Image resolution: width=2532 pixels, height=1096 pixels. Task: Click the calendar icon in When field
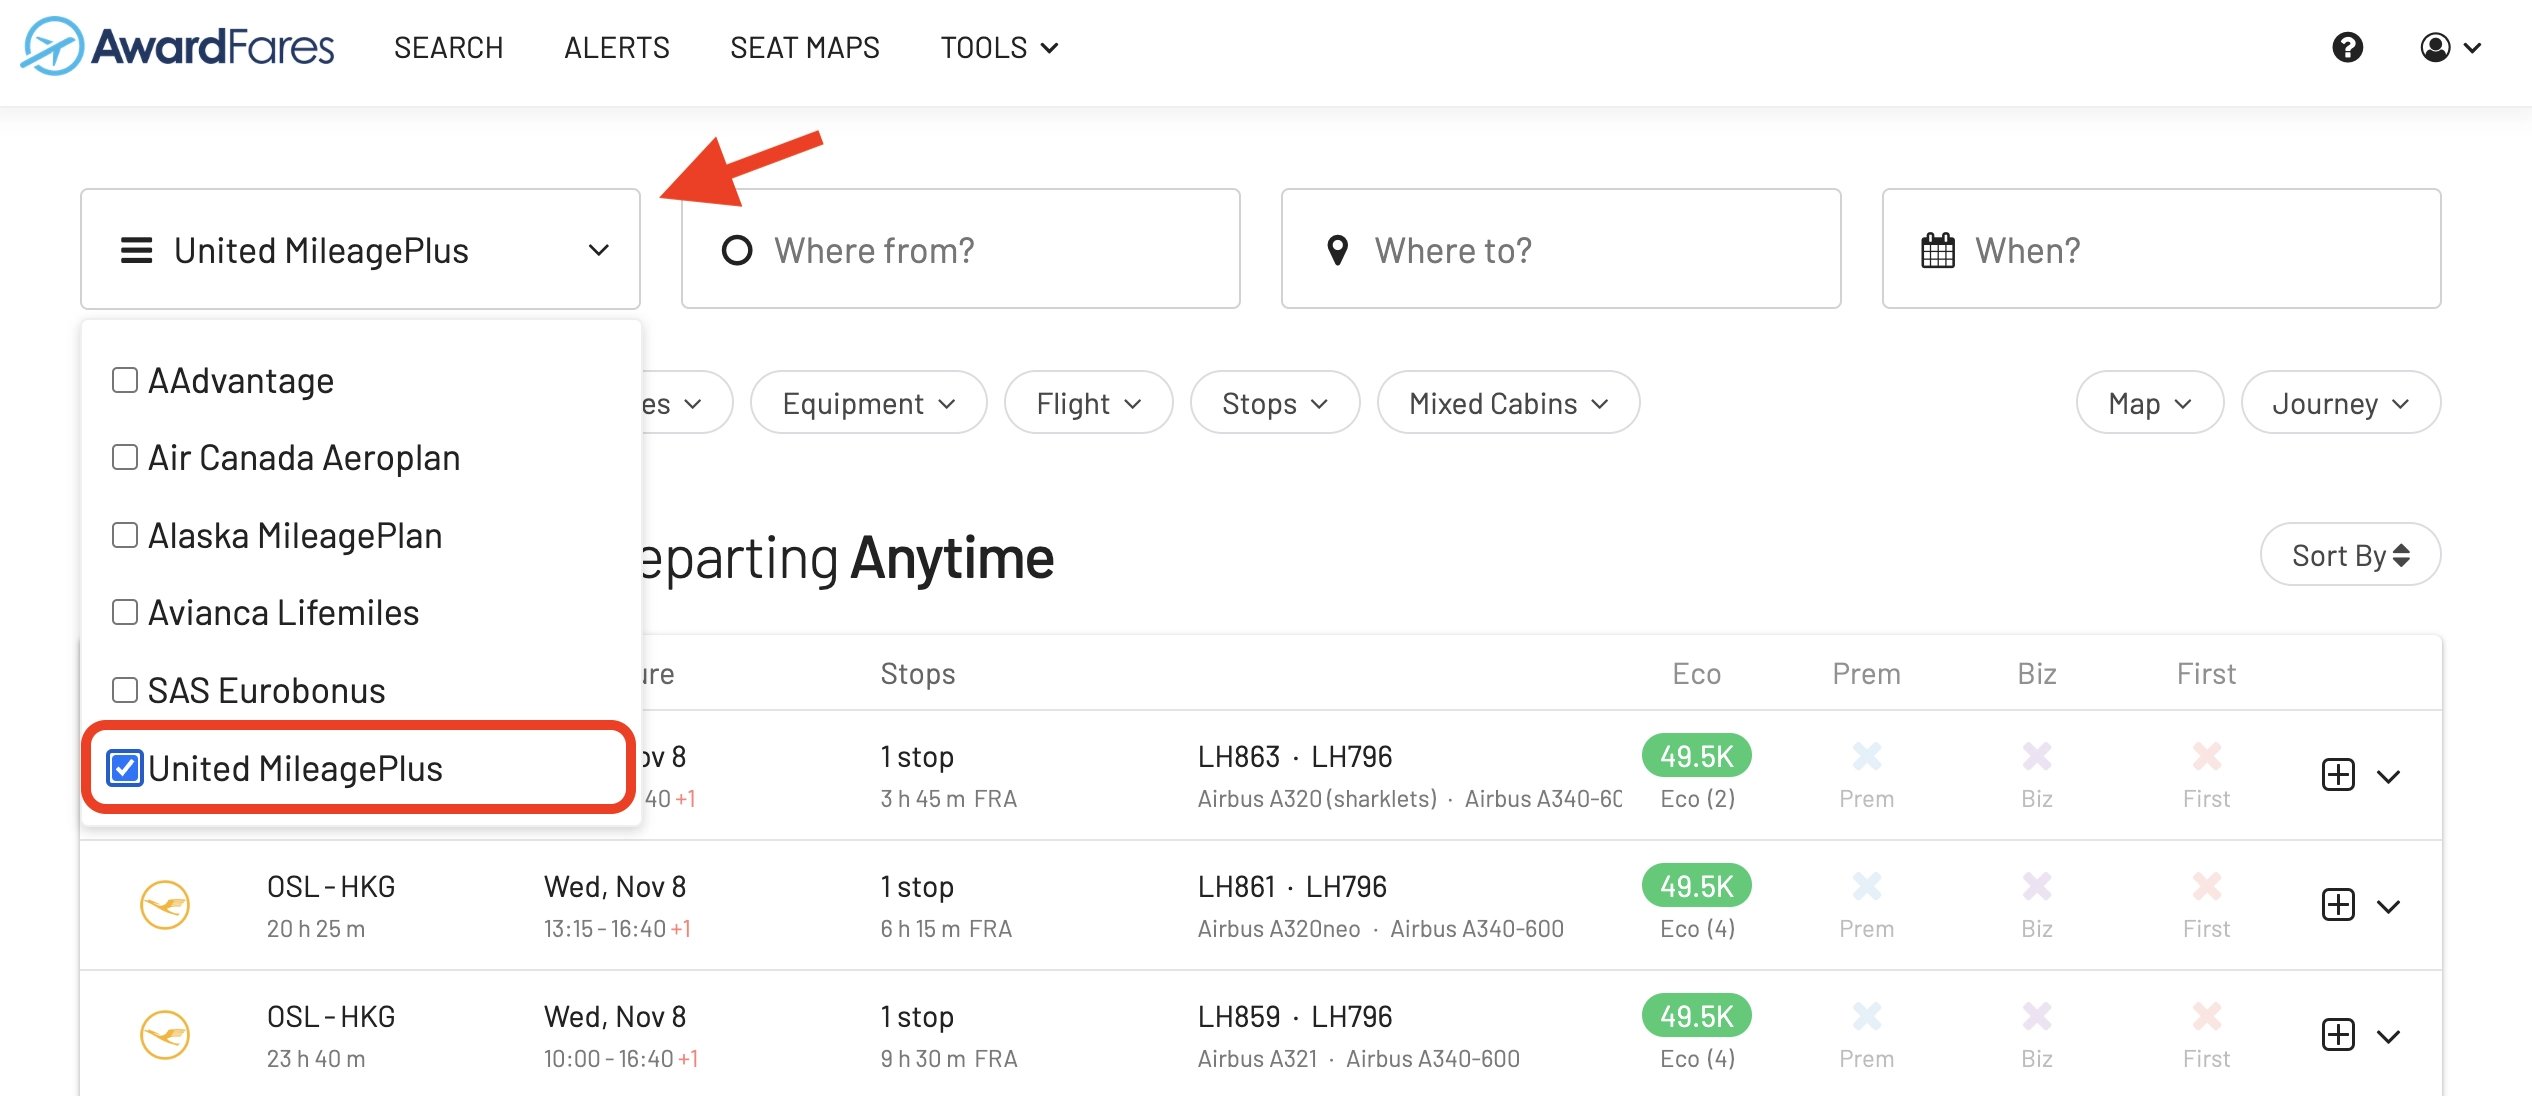coord(1938,250)
